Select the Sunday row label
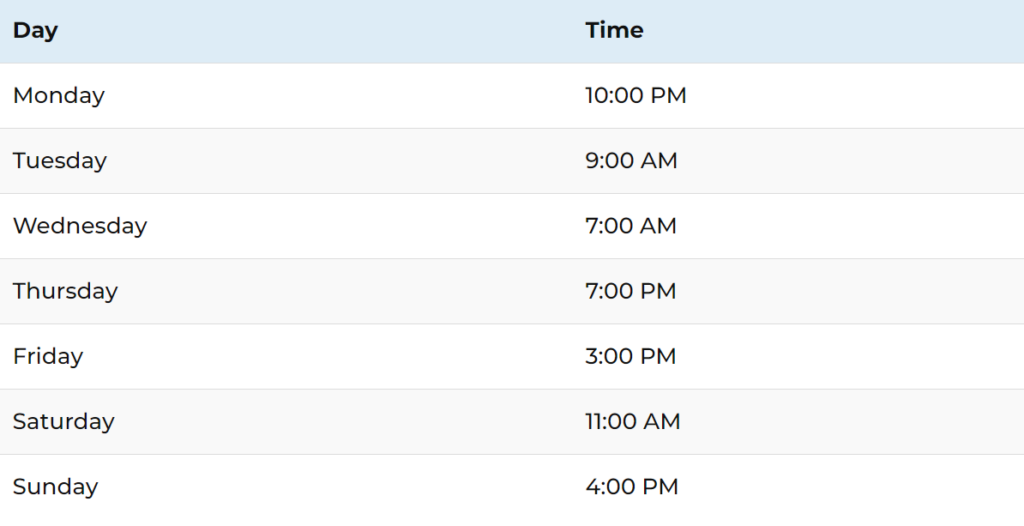1024x526 pixels. pos(56,487)
